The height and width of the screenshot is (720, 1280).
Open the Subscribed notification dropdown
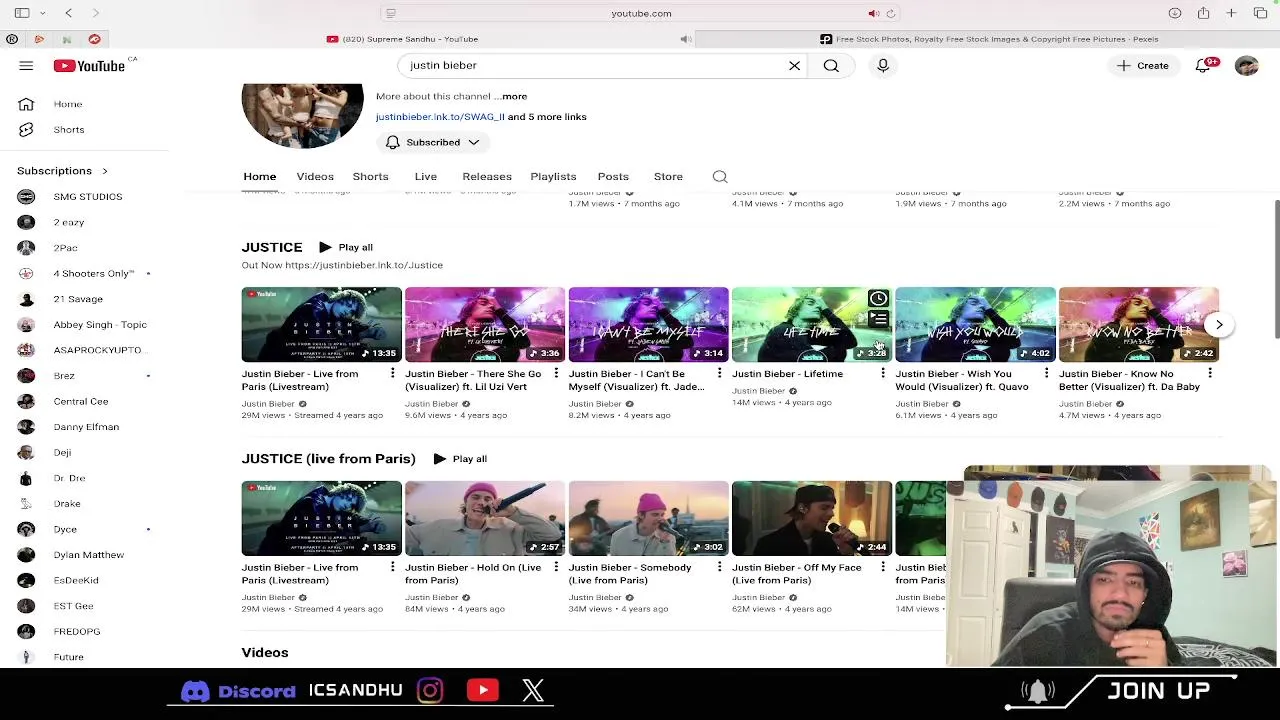(433, 142)
